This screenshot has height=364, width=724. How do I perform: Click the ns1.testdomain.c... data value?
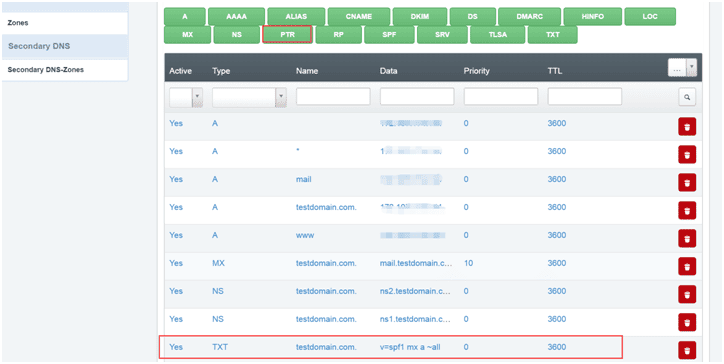(416, 319)
